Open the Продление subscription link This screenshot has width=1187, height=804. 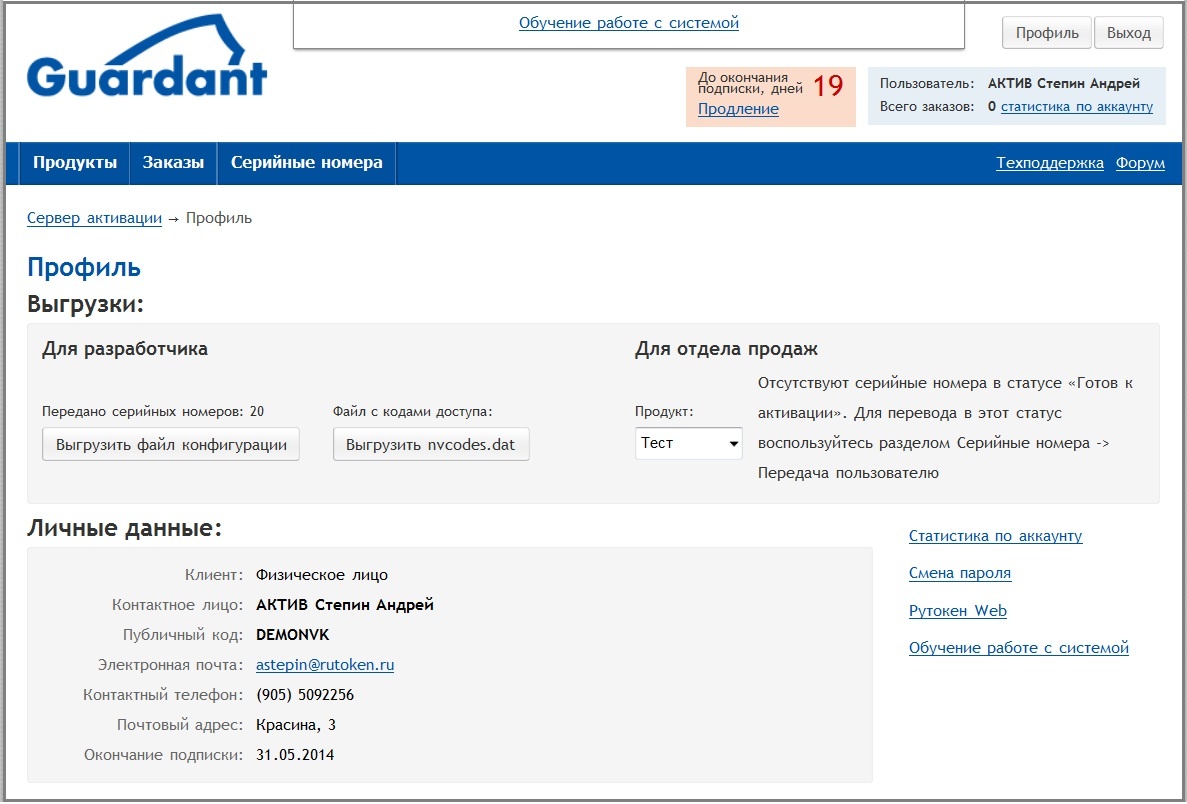click(738, 109)
